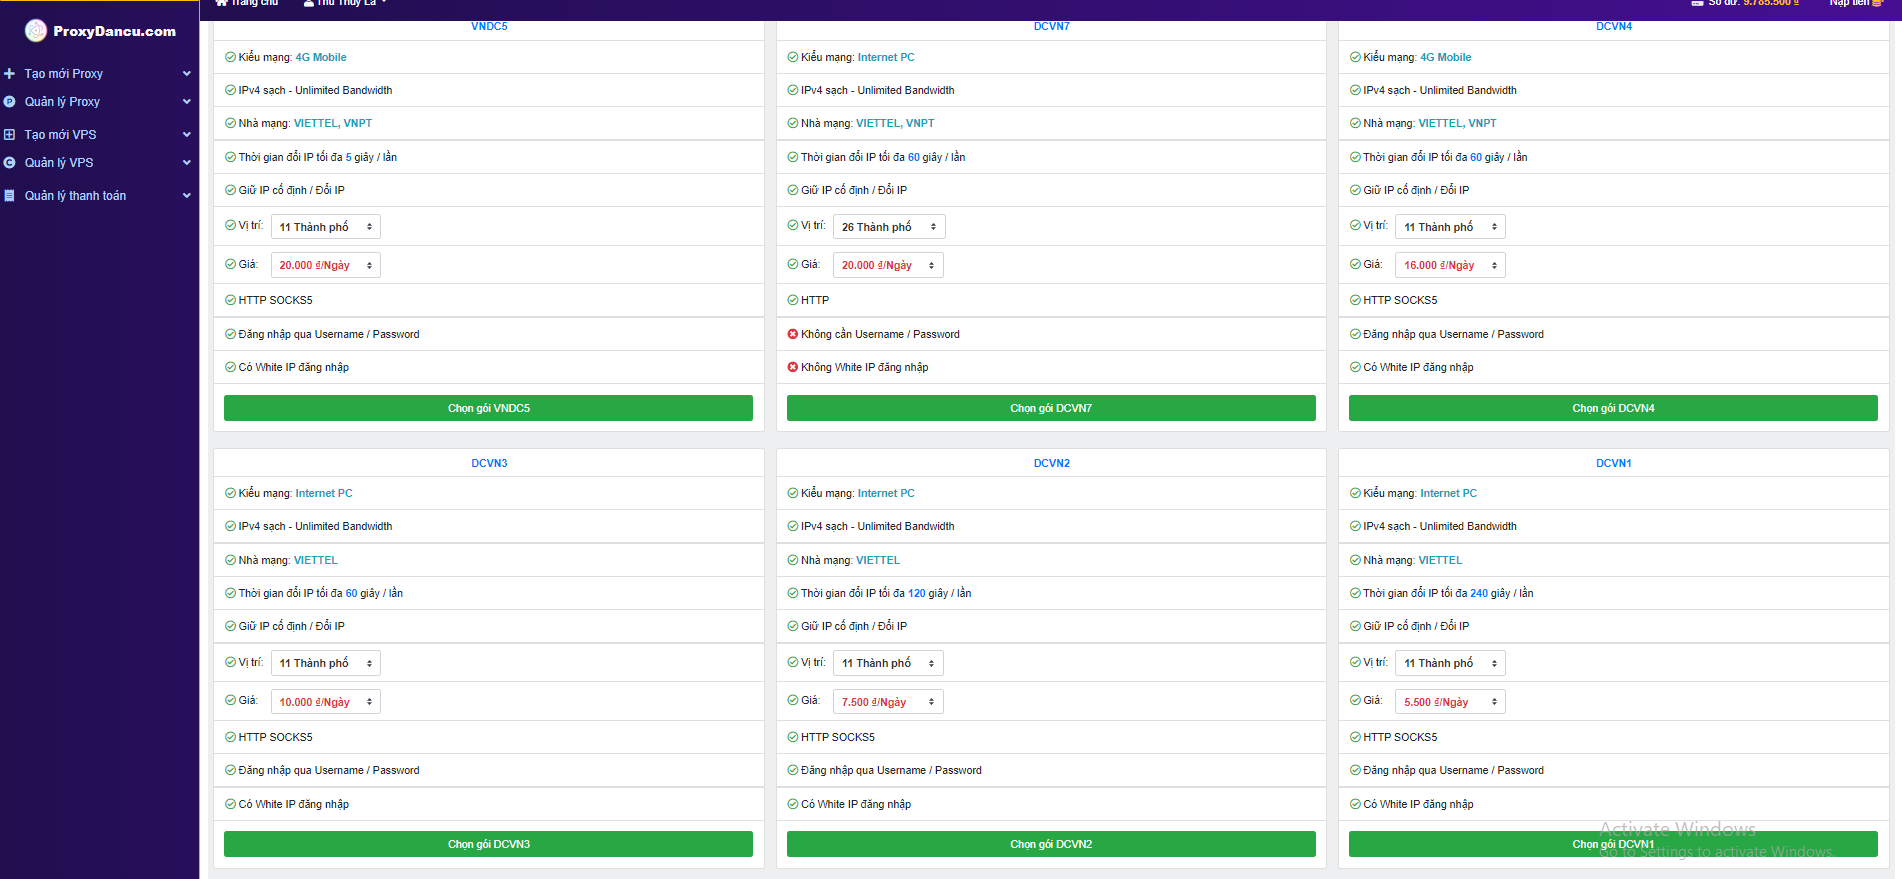Click Chọn gói DCVN7 button
The image size is (1902, 879).
tap(1051, 408)
